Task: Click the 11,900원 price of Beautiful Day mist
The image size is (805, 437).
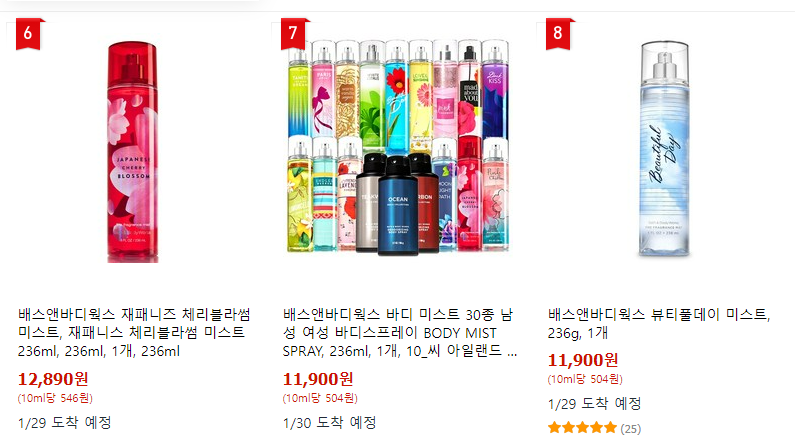Action: [x=583, y=360]
